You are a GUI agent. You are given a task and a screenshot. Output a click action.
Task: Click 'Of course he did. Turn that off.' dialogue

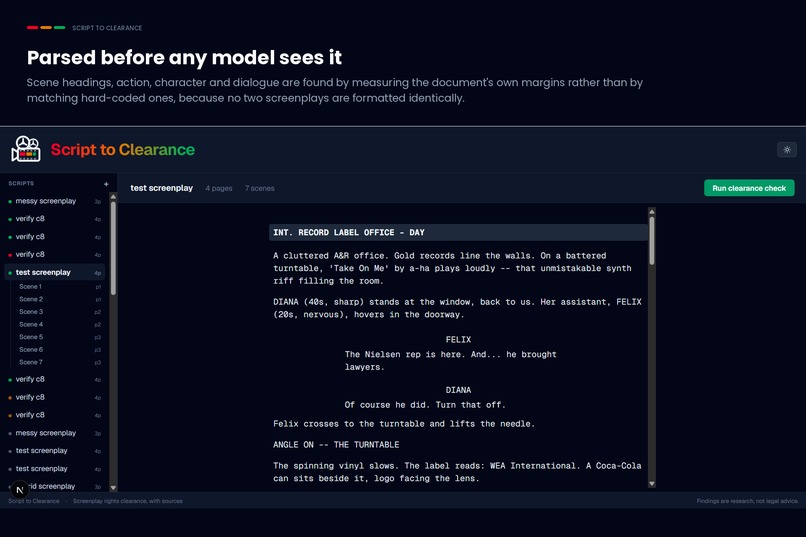point(425,405)
